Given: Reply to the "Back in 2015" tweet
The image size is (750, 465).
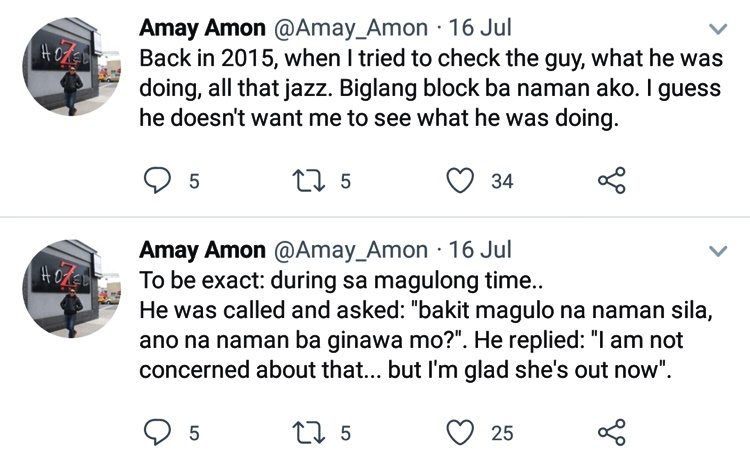Looking at the screenshot, I should tap(160, 181).
